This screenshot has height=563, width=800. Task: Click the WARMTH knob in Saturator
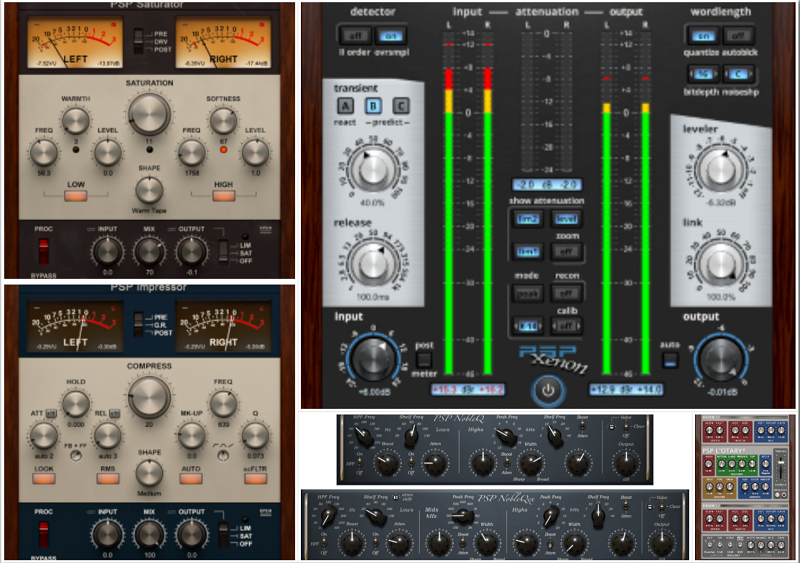76,121
